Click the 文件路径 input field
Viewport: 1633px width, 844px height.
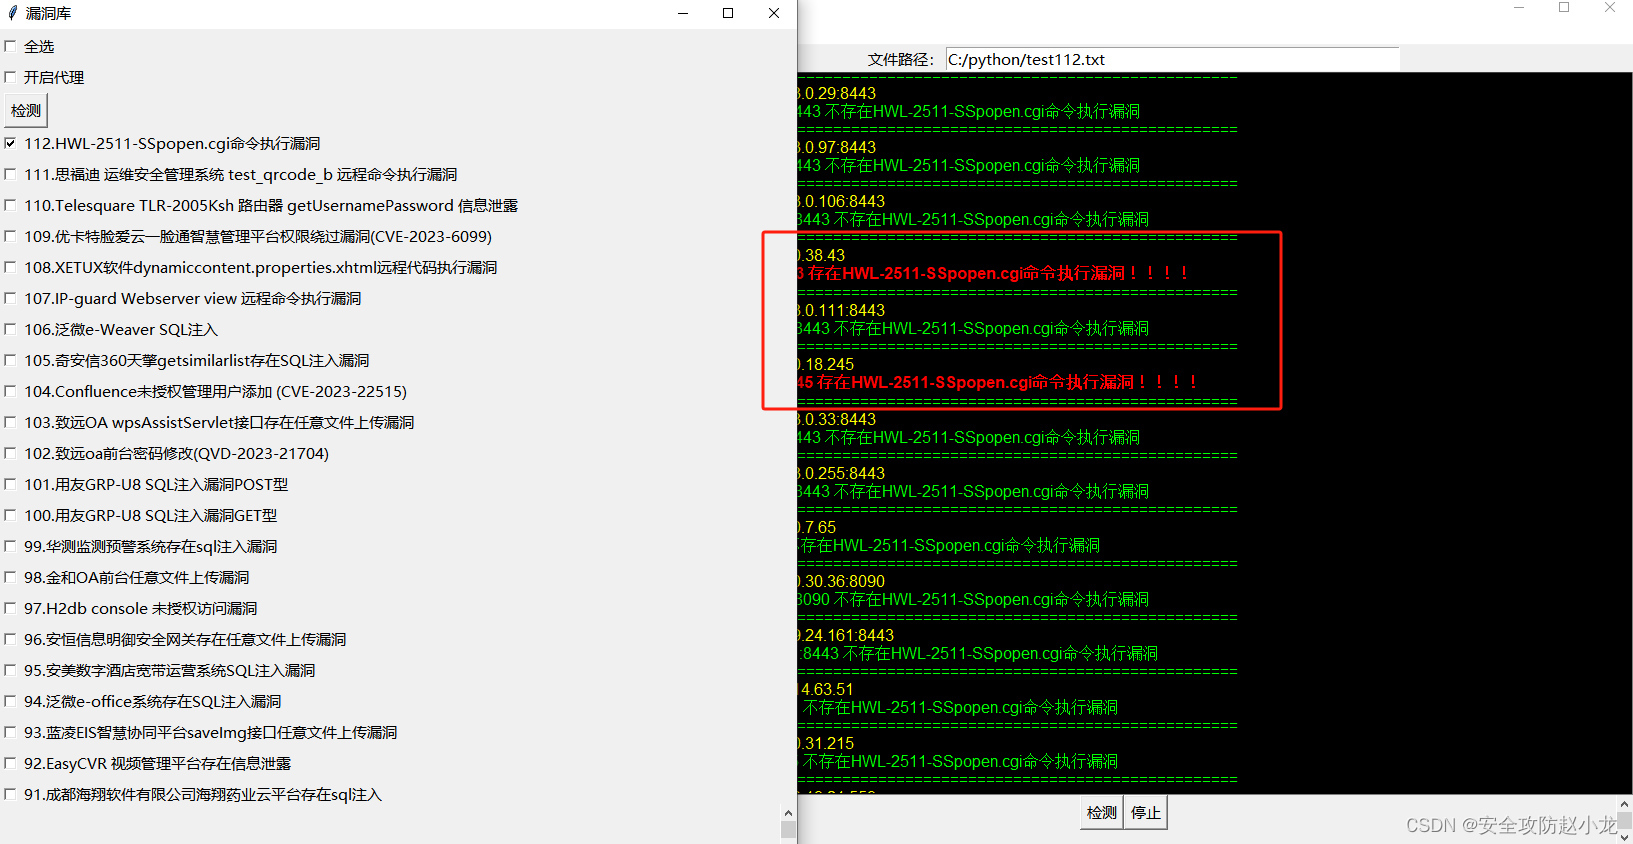1172,59
